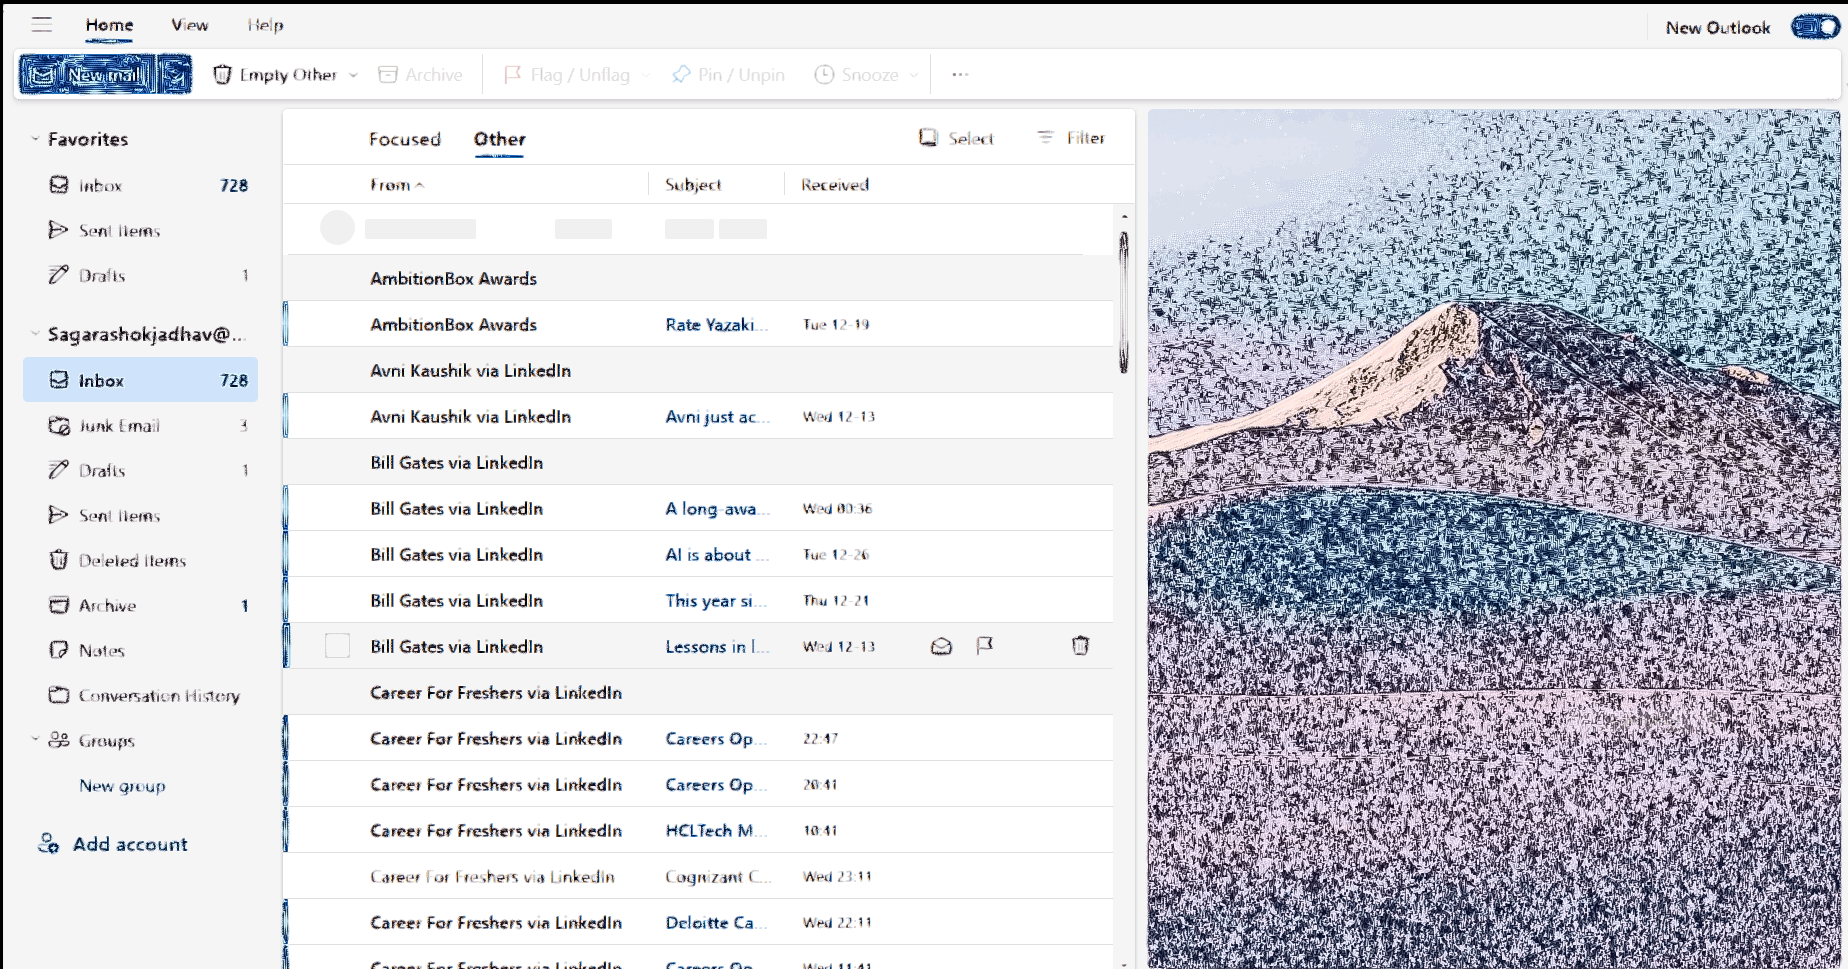
Task: Open Sent Items under Favorites
Action: [x=140, y=231]
